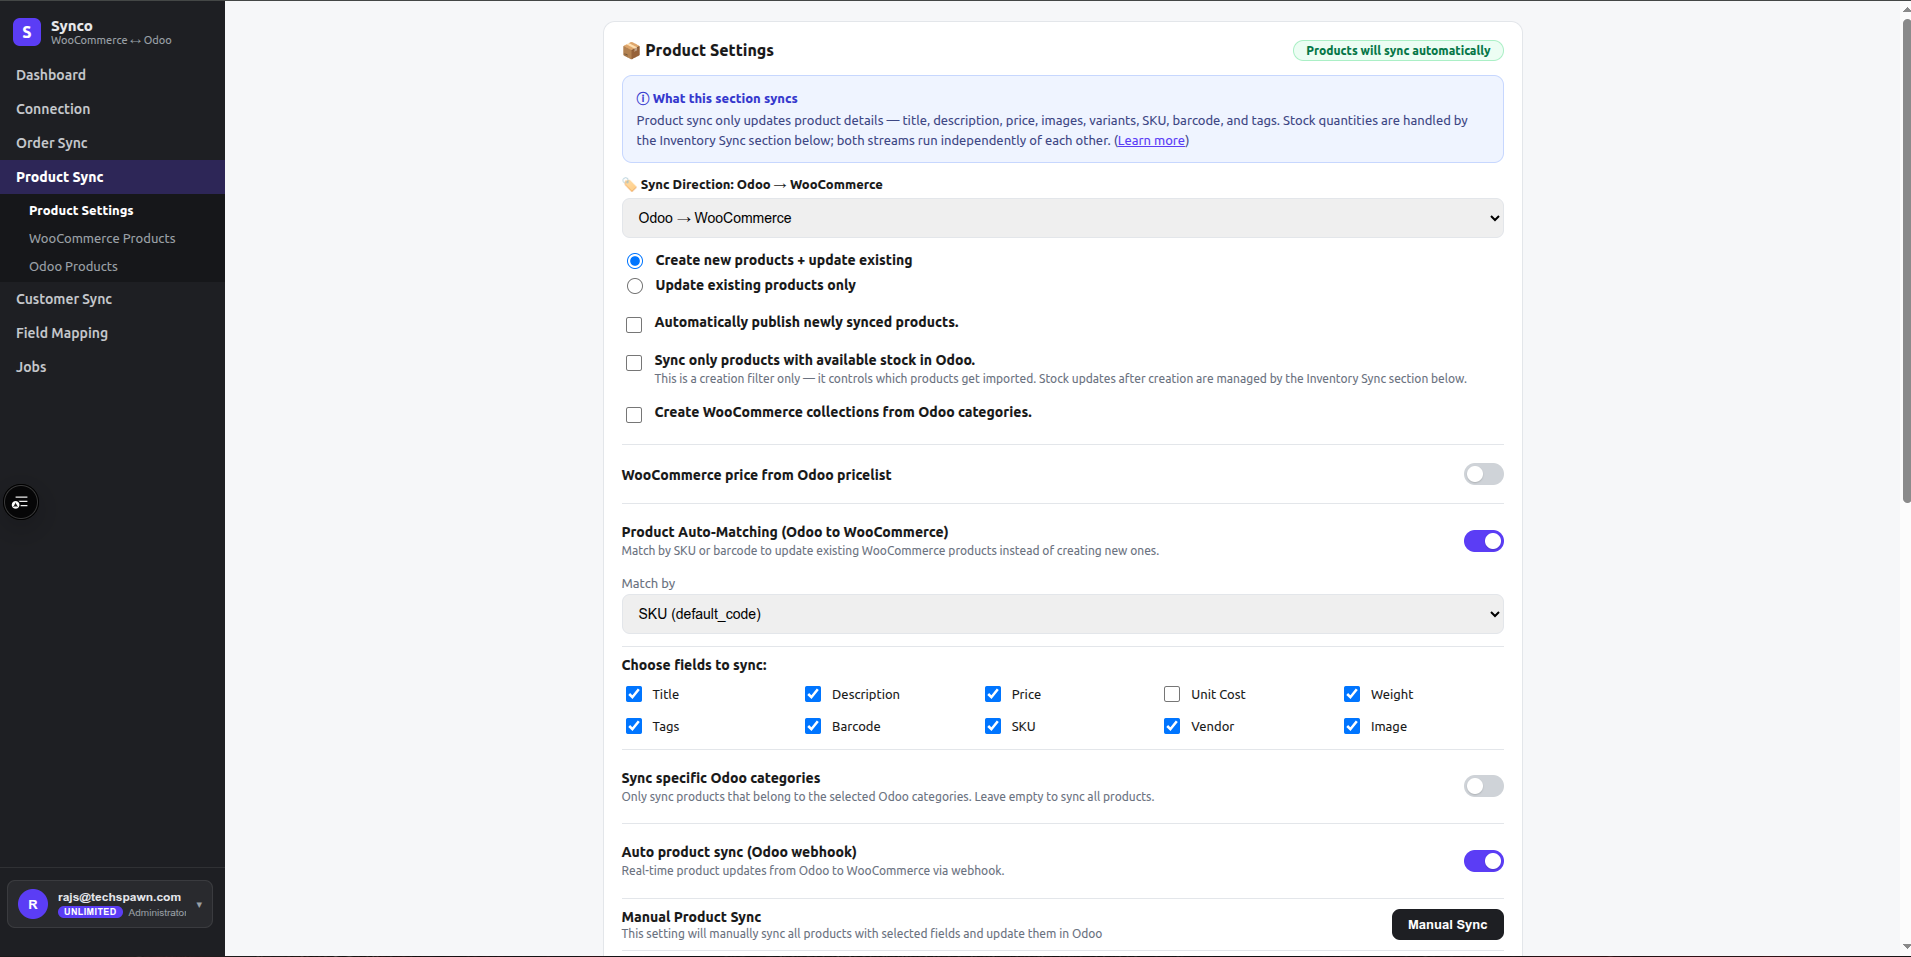Click the UNLIMITED plan badge
The image size is (1911, 957).
[x=90, y=912]
